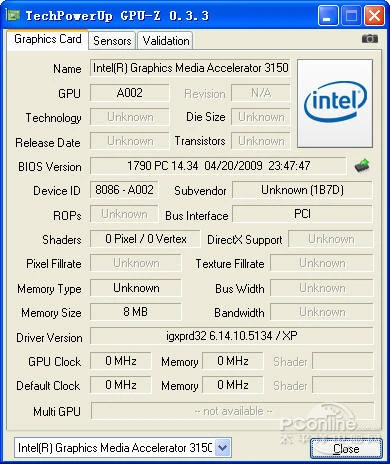Click the GPU-Z title bar app icon
This screenshot has width=390, height=464.
13,15
